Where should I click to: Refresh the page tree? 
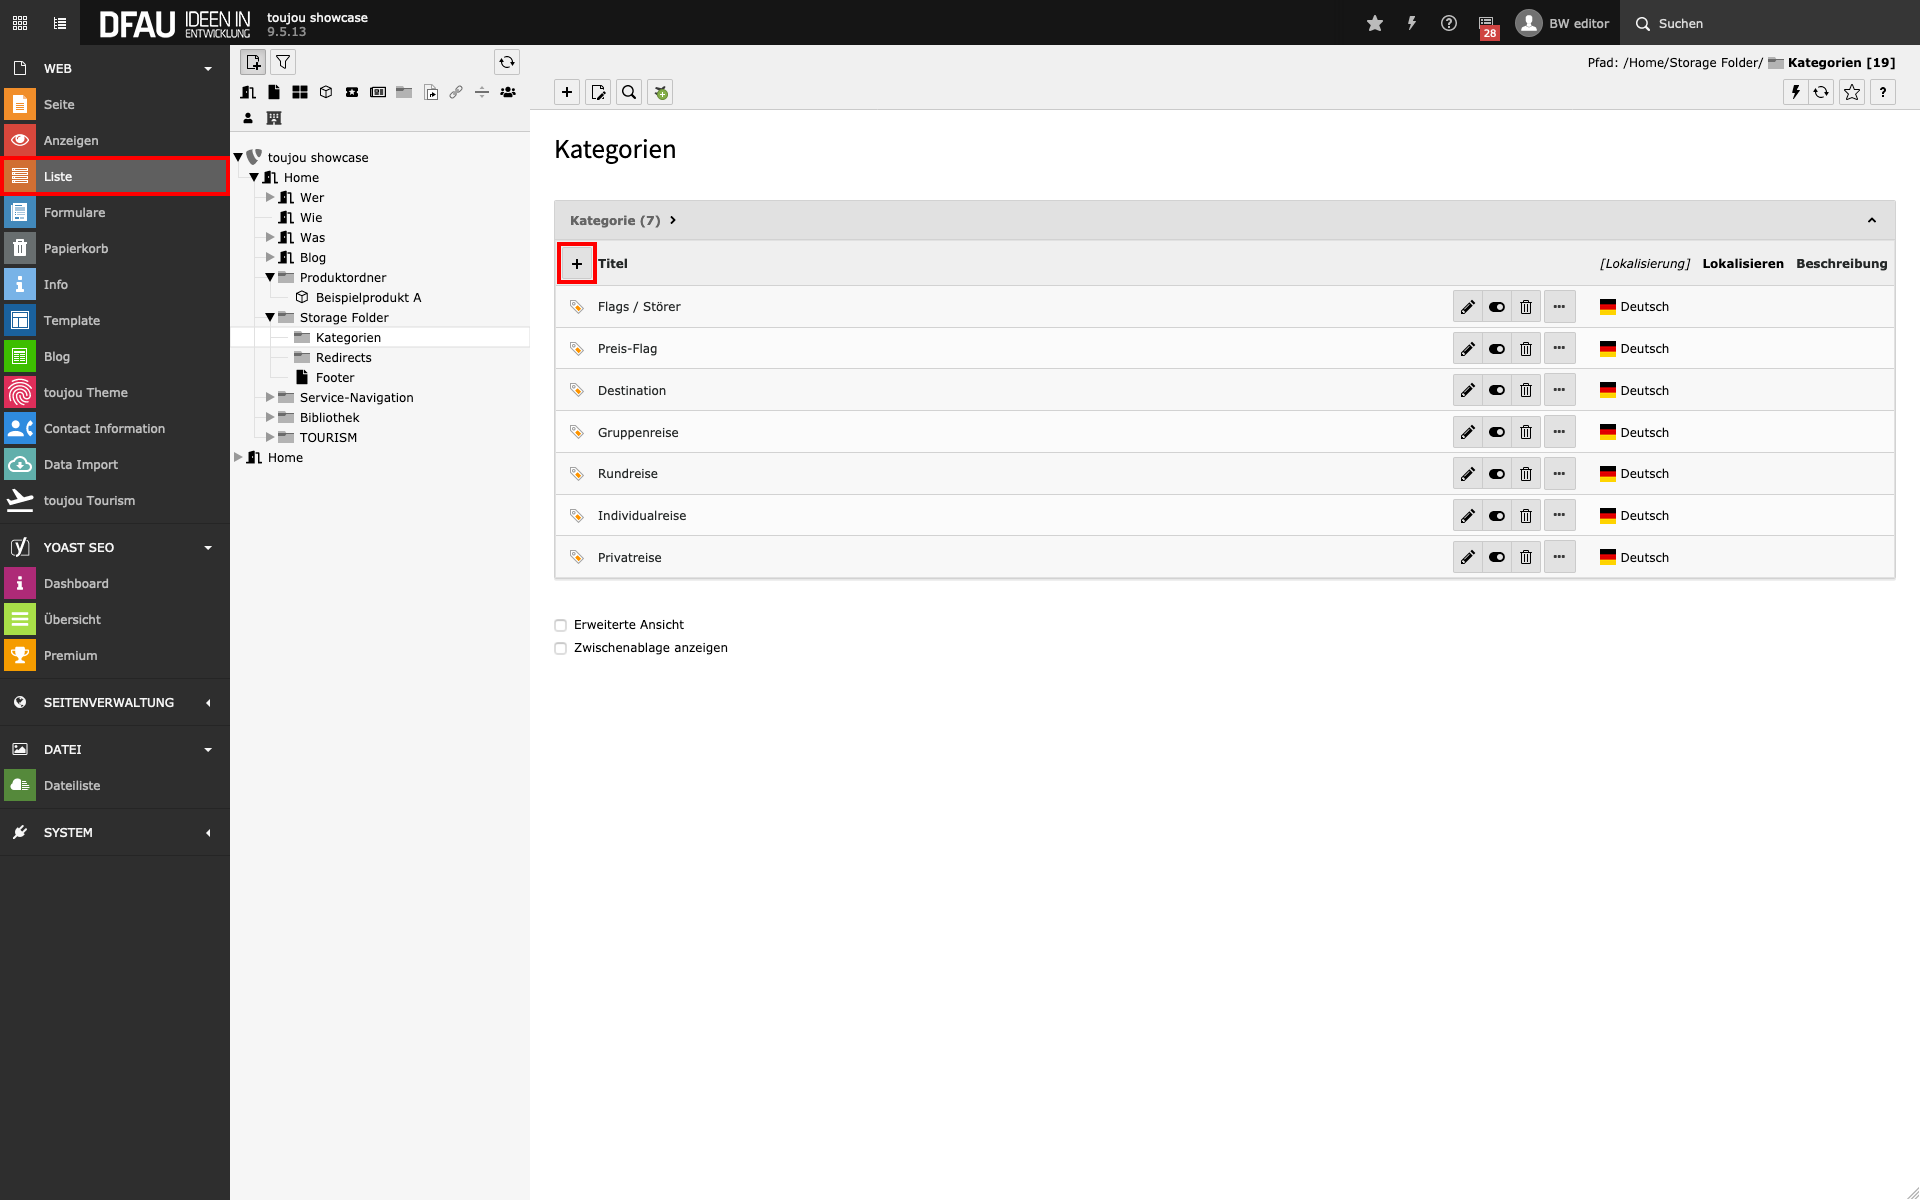(507, 62)
